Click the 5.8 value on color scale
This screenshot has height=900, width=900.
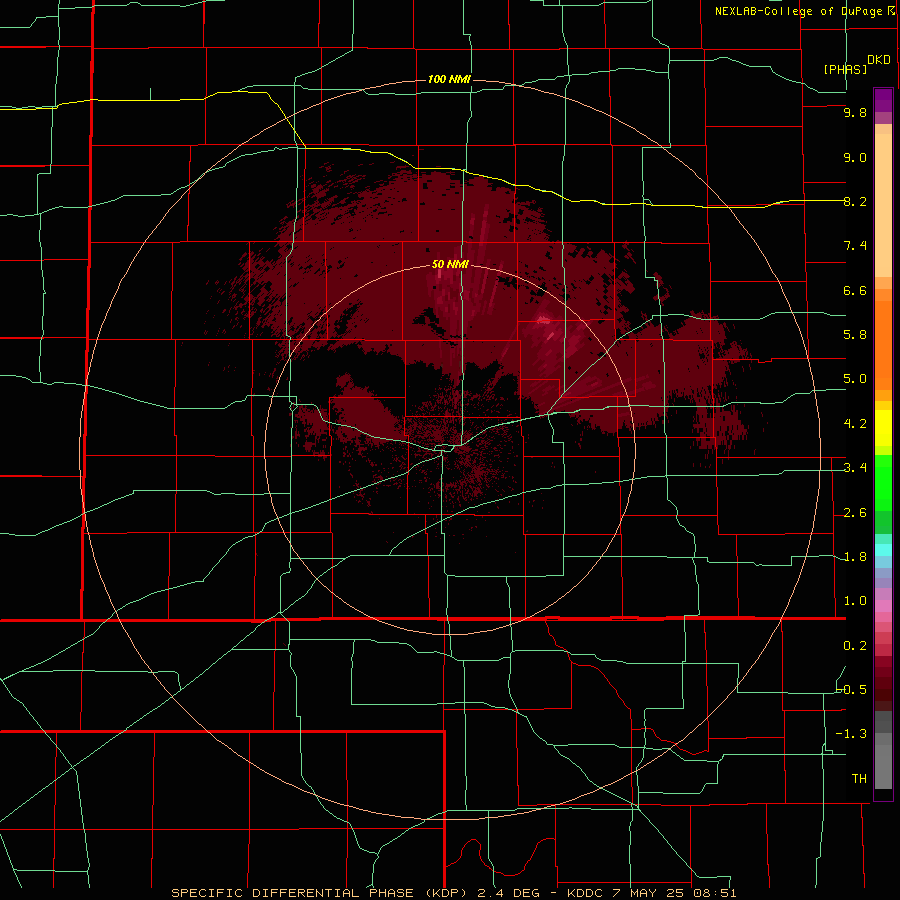(855, 335)
